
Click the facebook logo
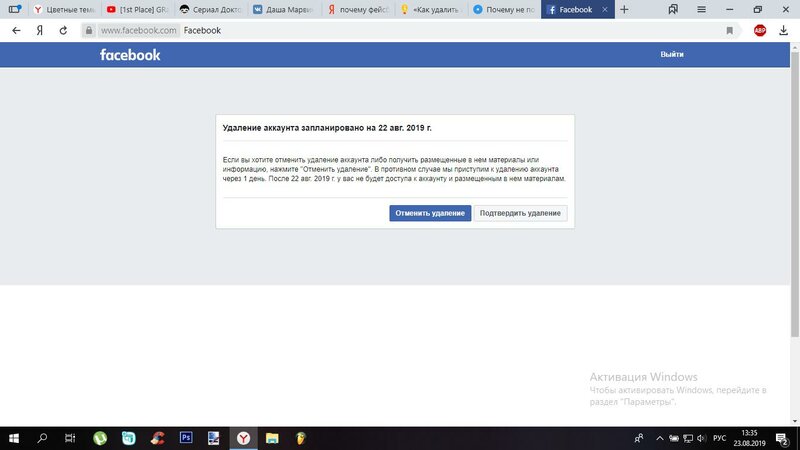[130, 55]
